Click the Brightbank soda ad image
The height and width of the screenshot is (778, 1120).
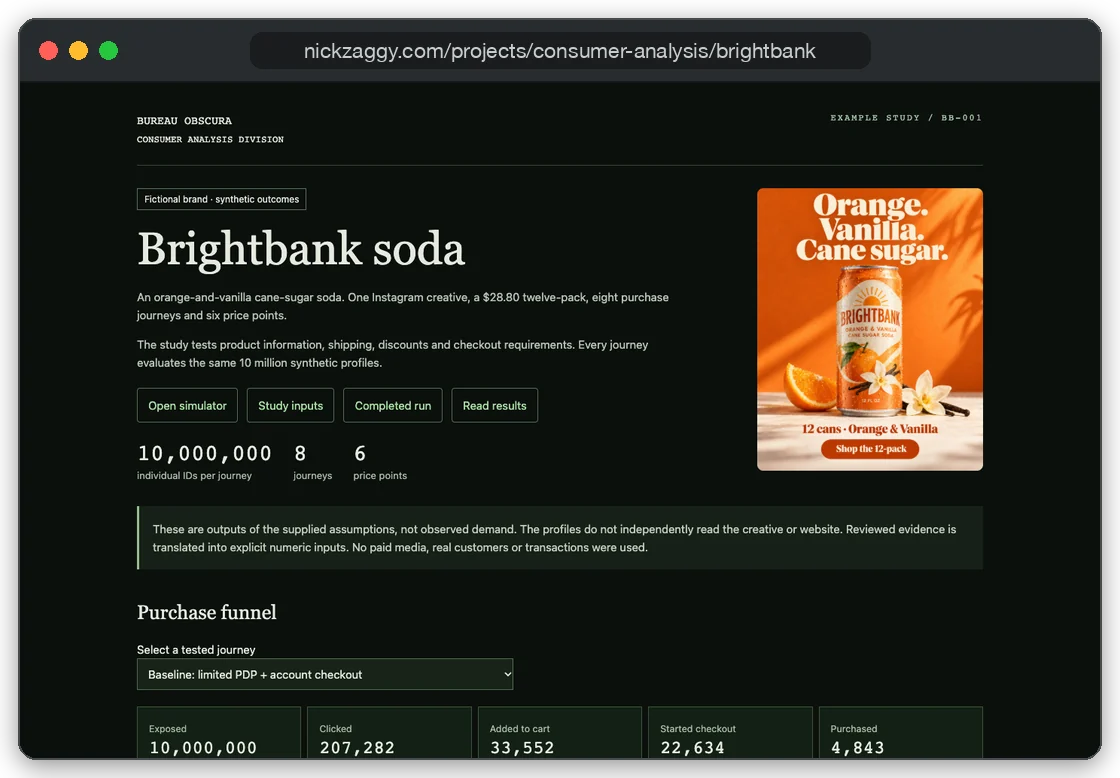tap(870, 329)
